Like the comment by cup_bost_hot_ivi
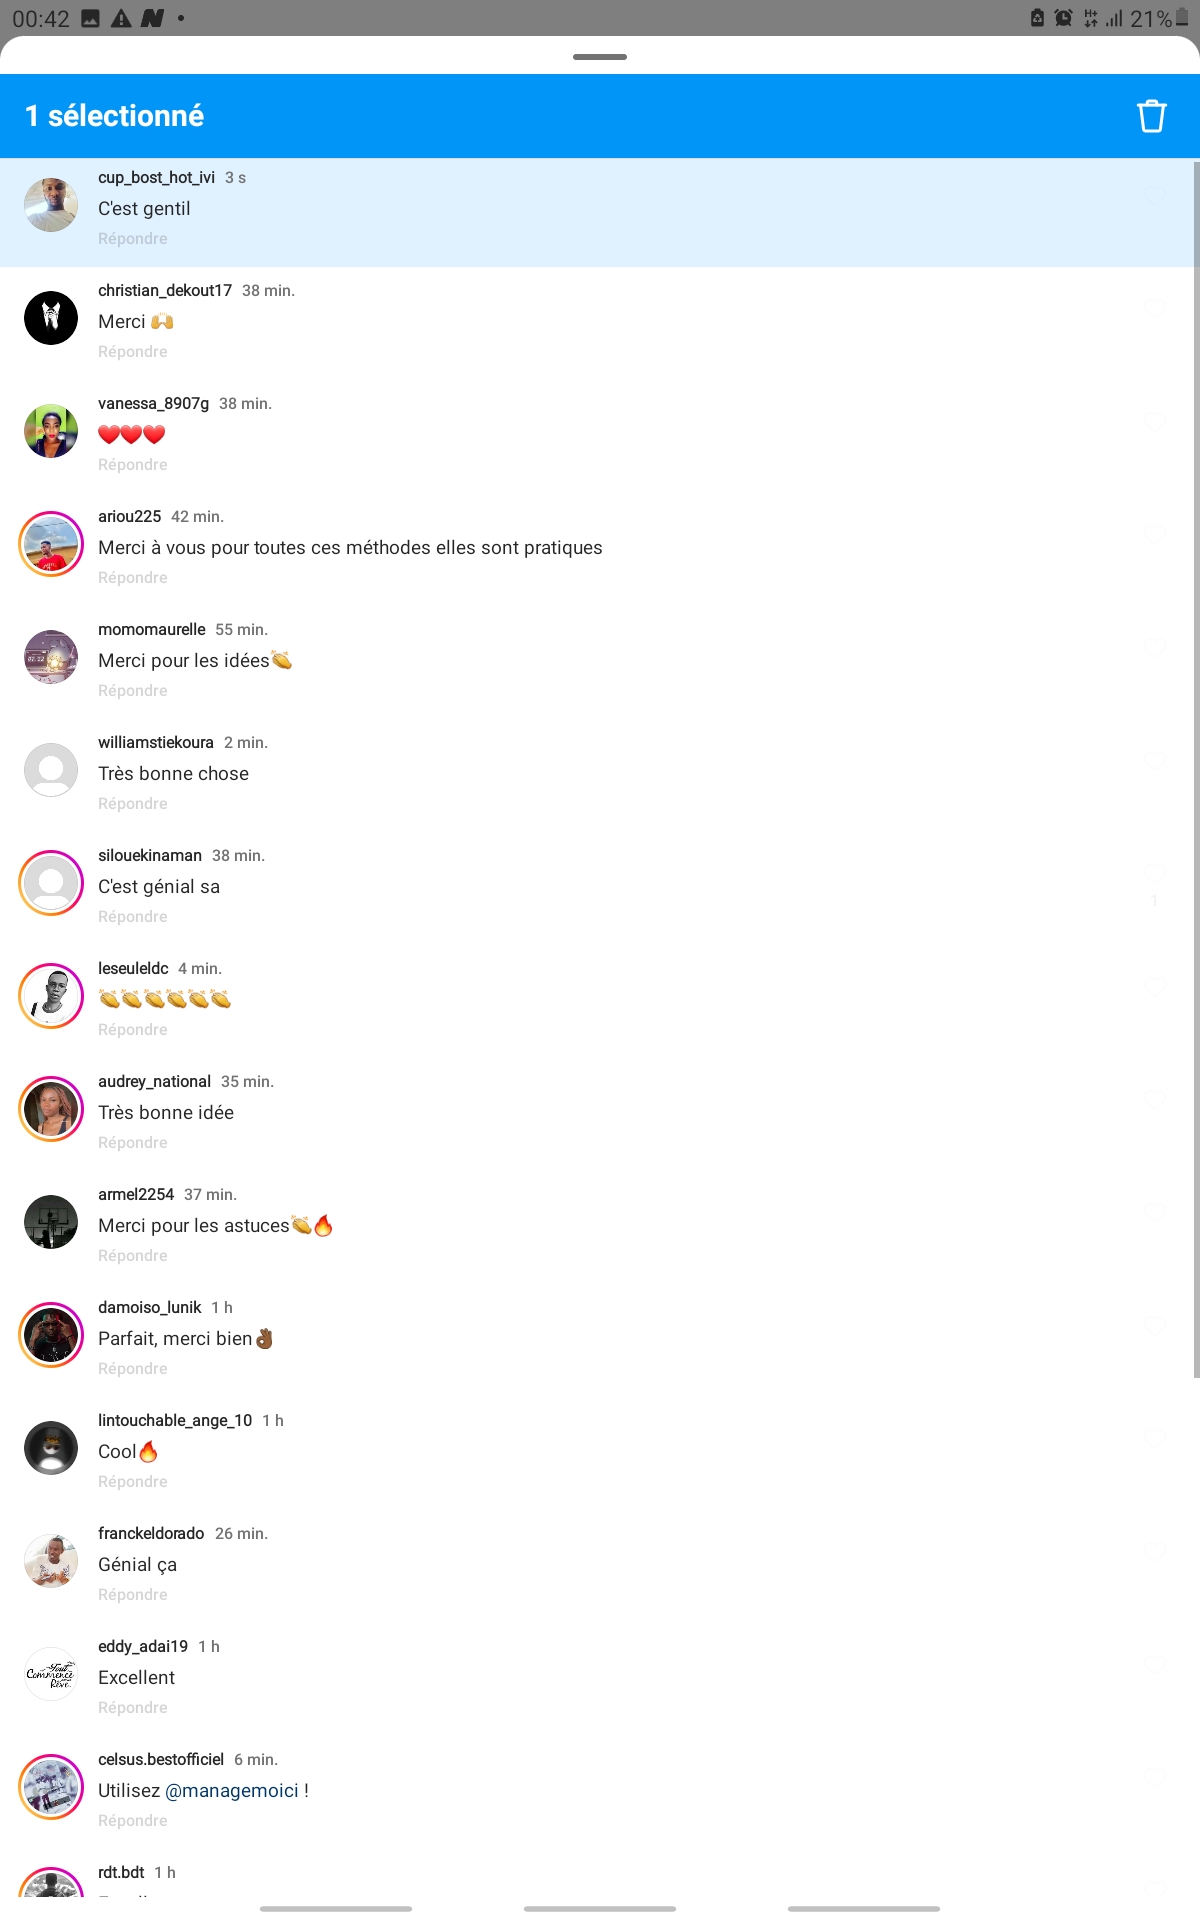Viewport: 1200px width, 1920px height. (x=1155, y=195)
